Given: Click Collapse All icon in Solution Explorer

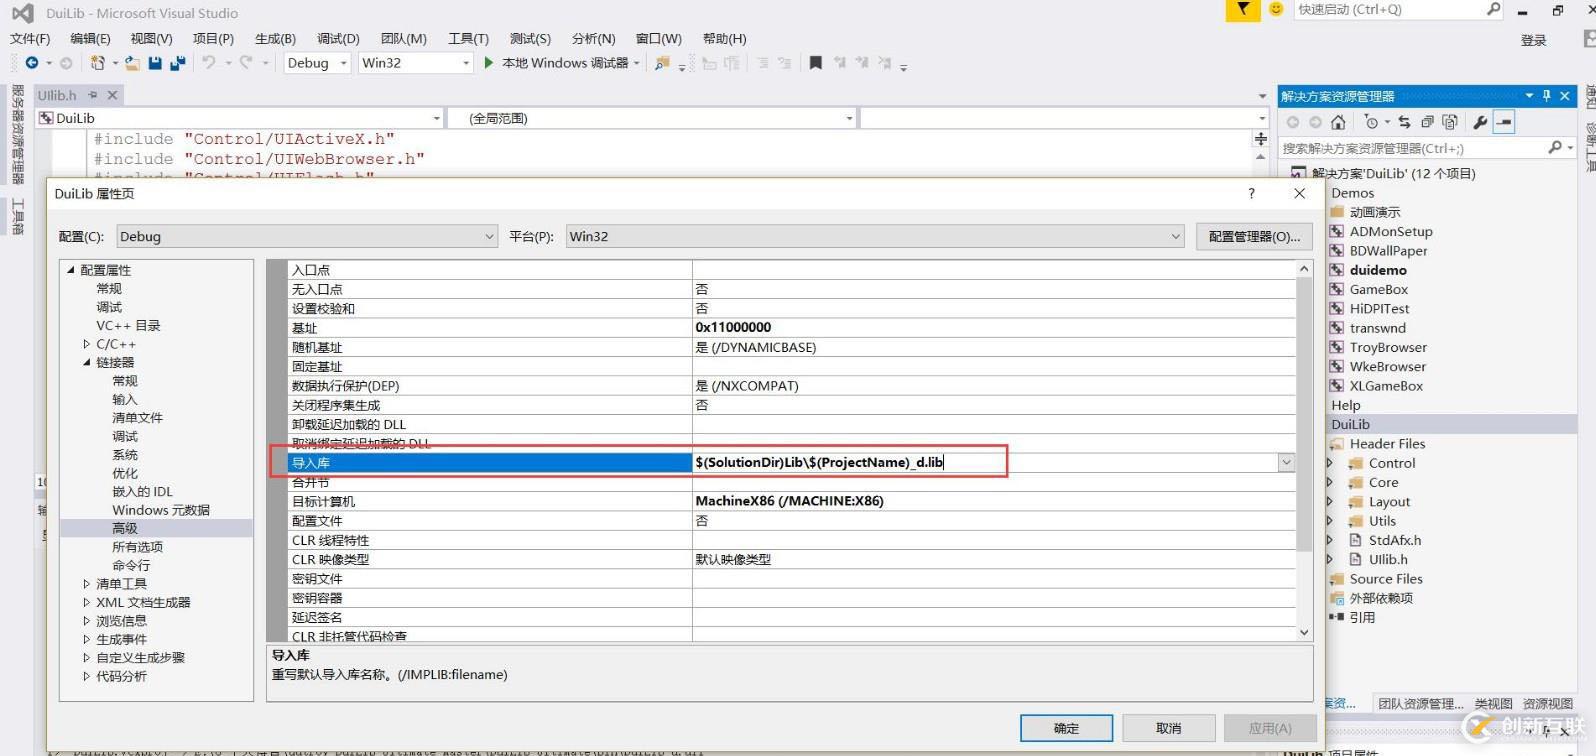Looking at the screenshot, I should click(x=1427, y=122).
